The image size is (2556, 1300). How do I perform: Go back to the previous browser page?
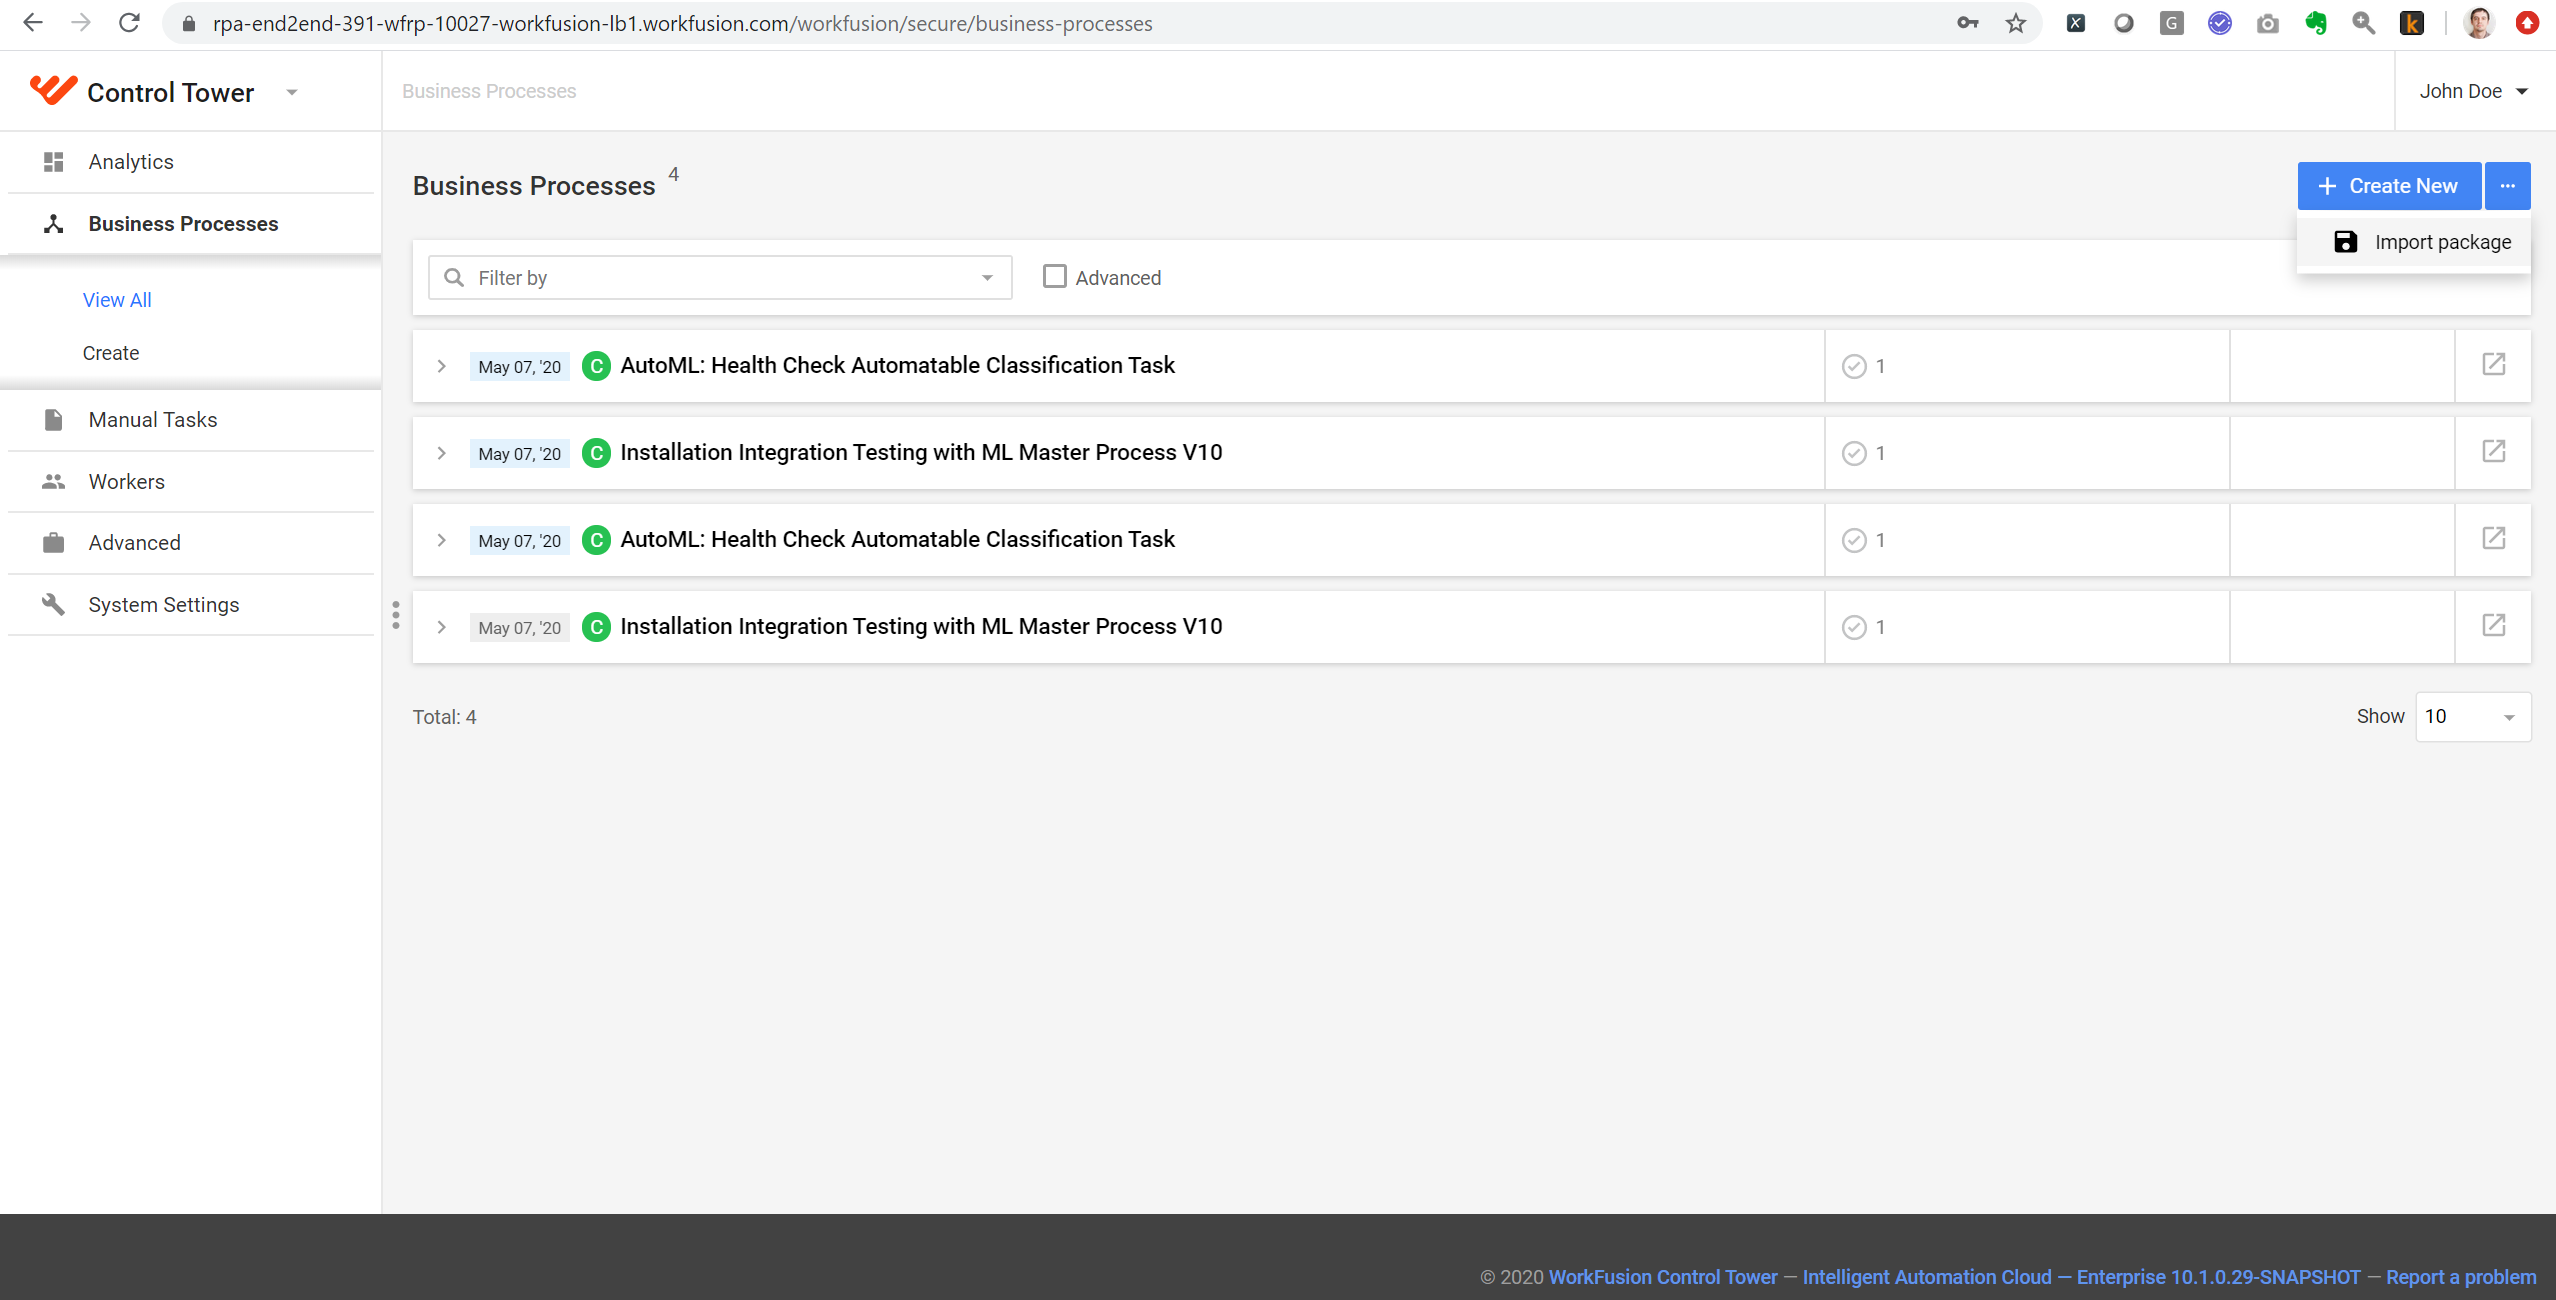click(33, 23)
